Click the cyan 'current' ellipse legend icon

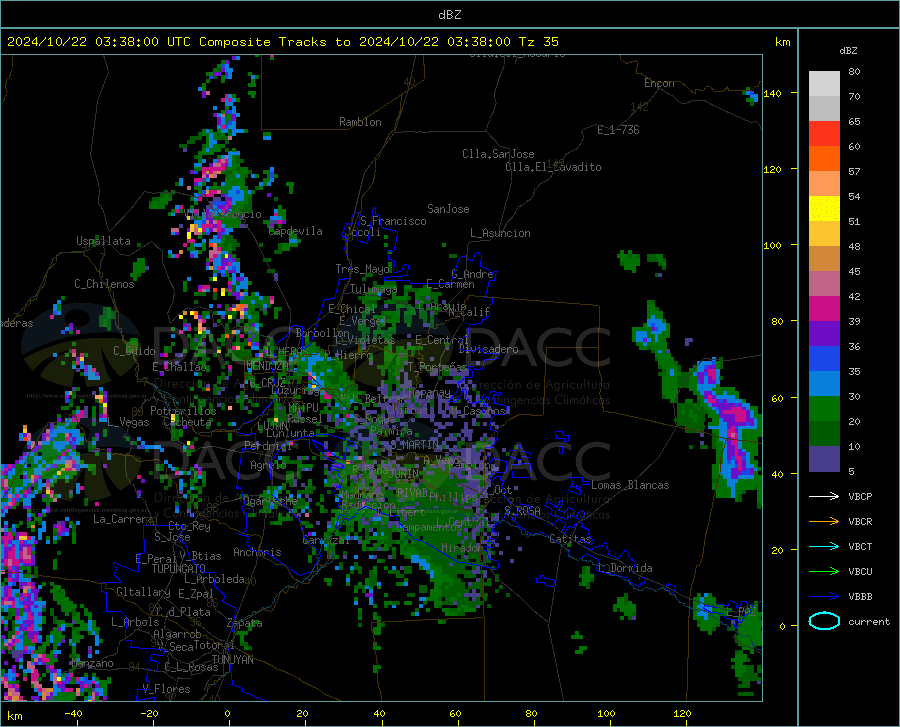(x=824, y=621)
